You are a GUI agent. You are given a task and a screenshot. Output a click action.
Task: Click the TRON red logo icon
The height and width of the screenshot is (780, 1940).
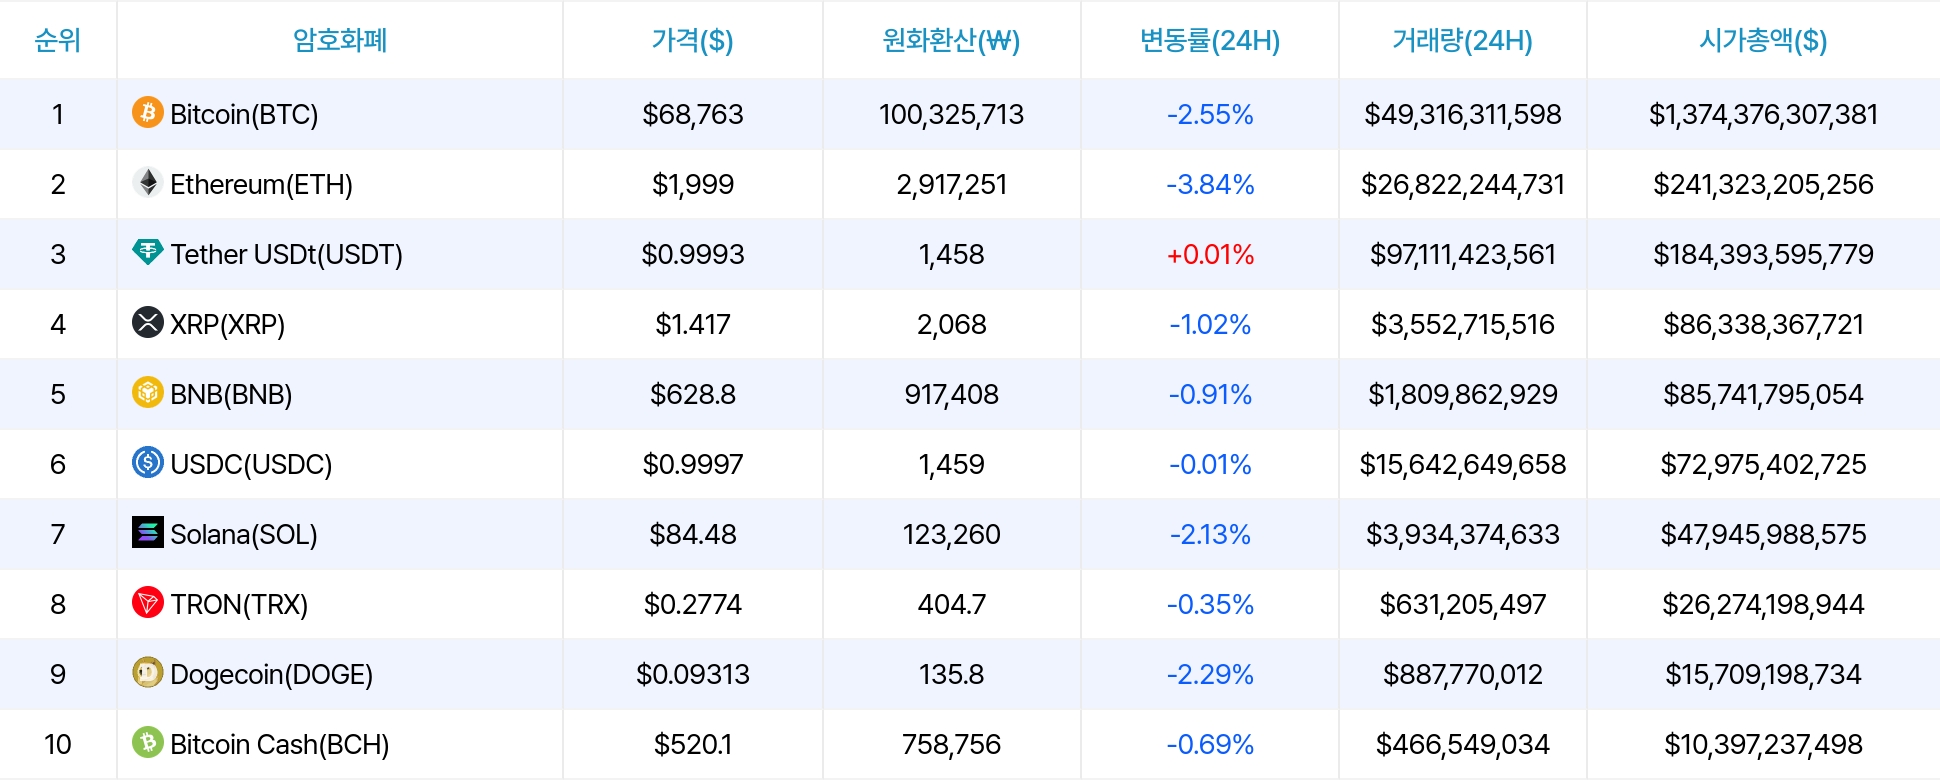[x=148, y=602]
